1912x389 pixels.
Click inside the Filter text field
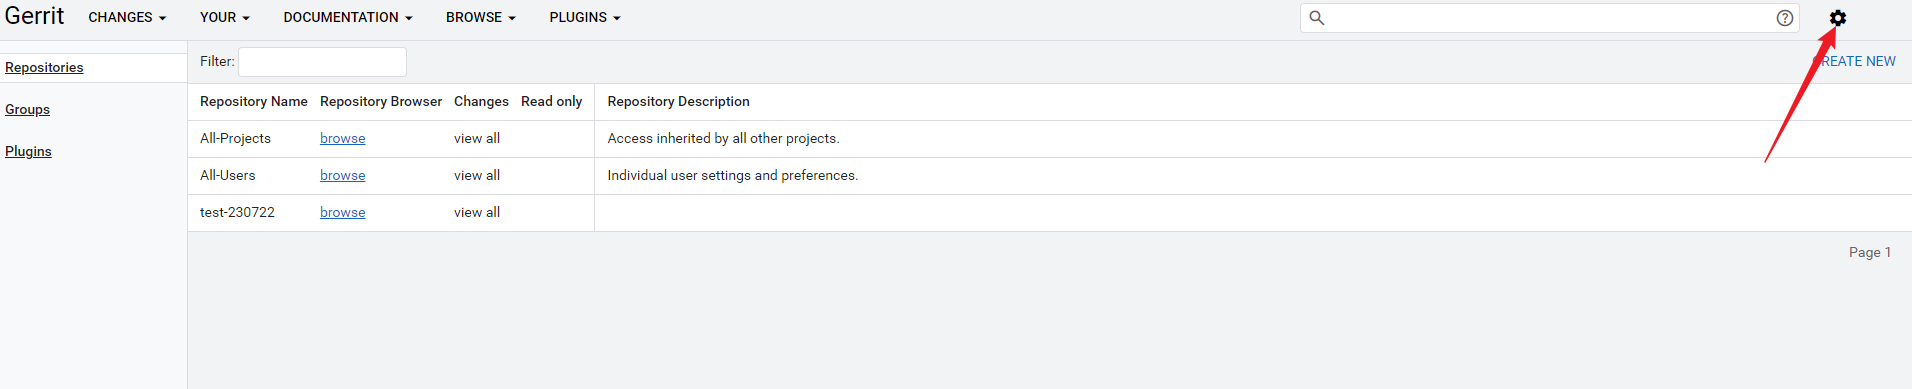click(x=322, y=62)
